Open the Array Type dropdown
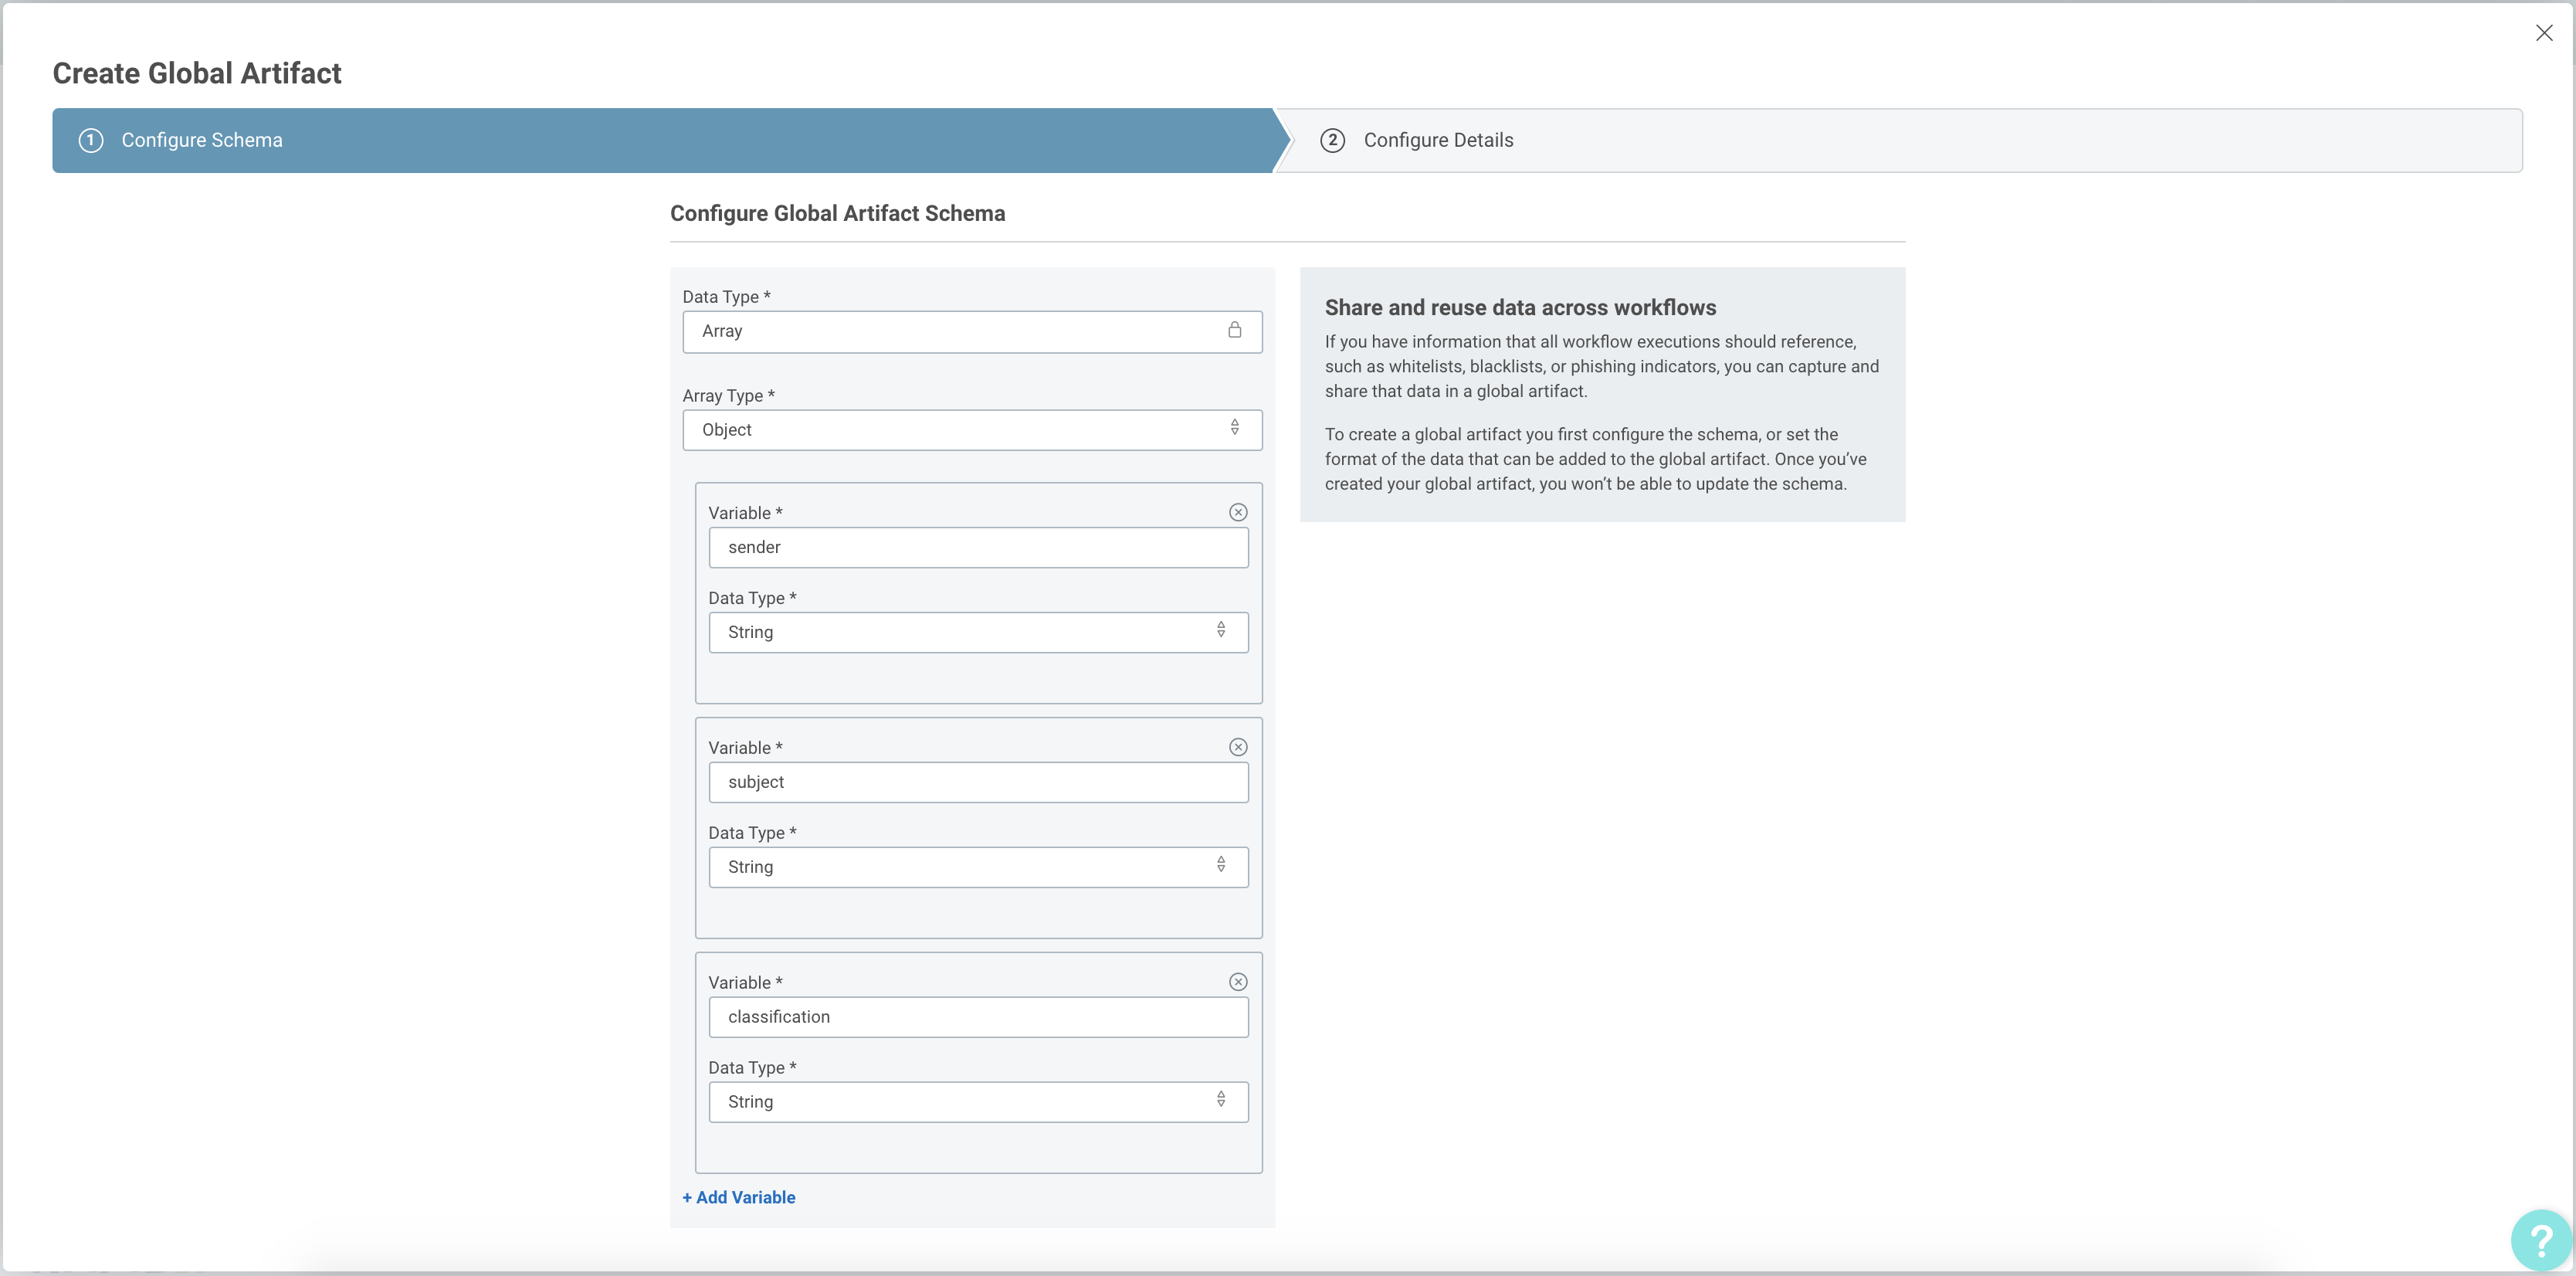 coord(971,429)
